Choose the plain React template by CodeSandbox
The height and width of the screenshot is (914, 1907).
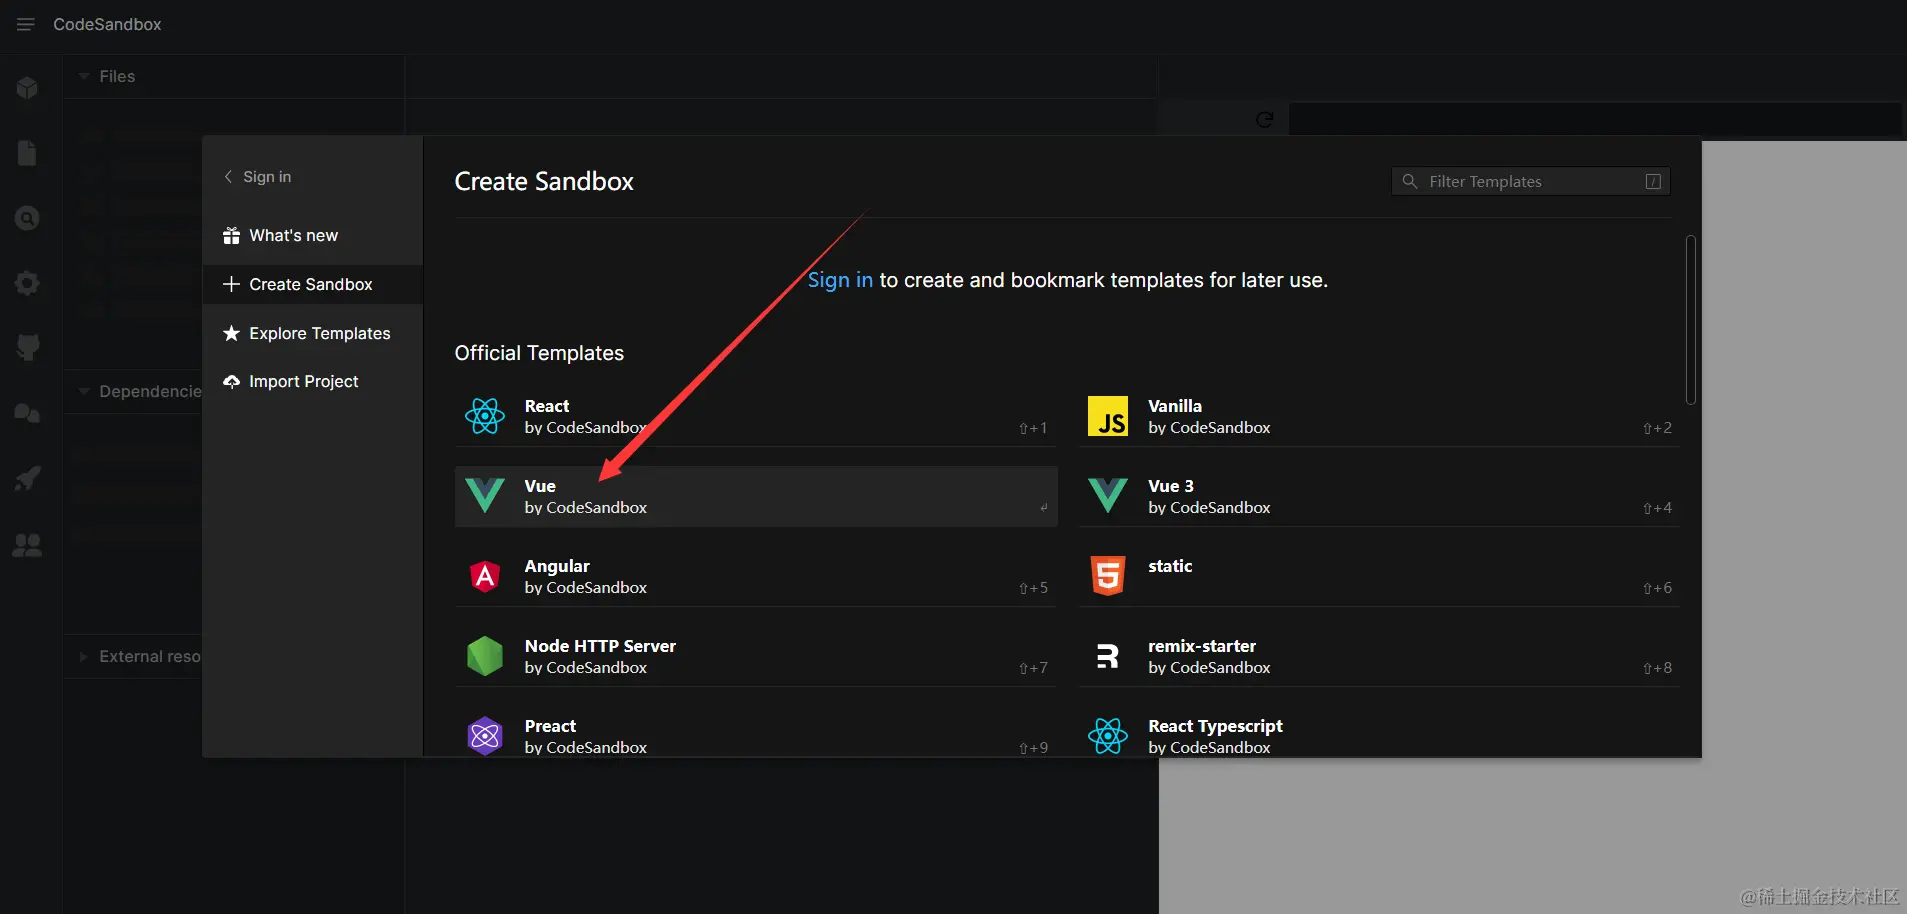[756, 416]
